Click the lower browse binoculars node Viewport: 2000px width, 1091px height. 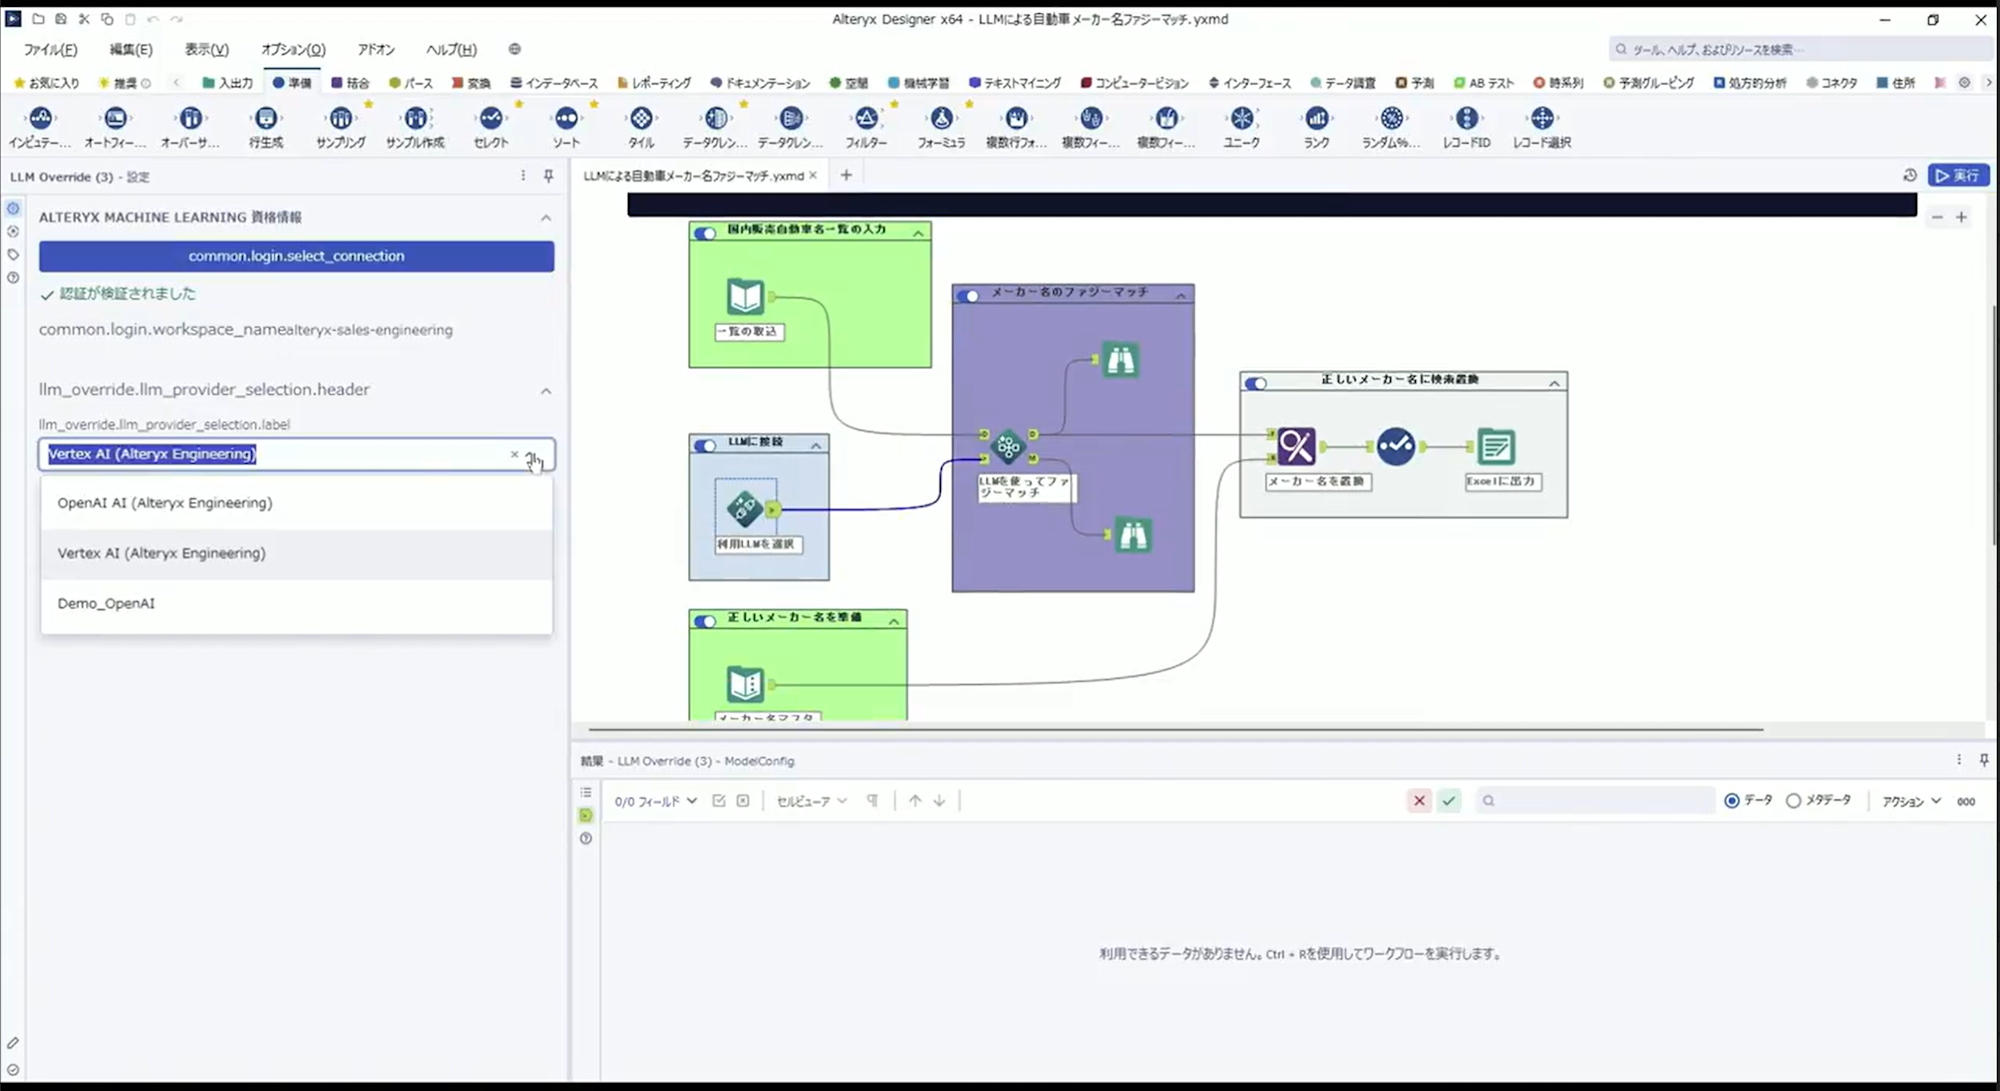click(x=1132, y=535)
